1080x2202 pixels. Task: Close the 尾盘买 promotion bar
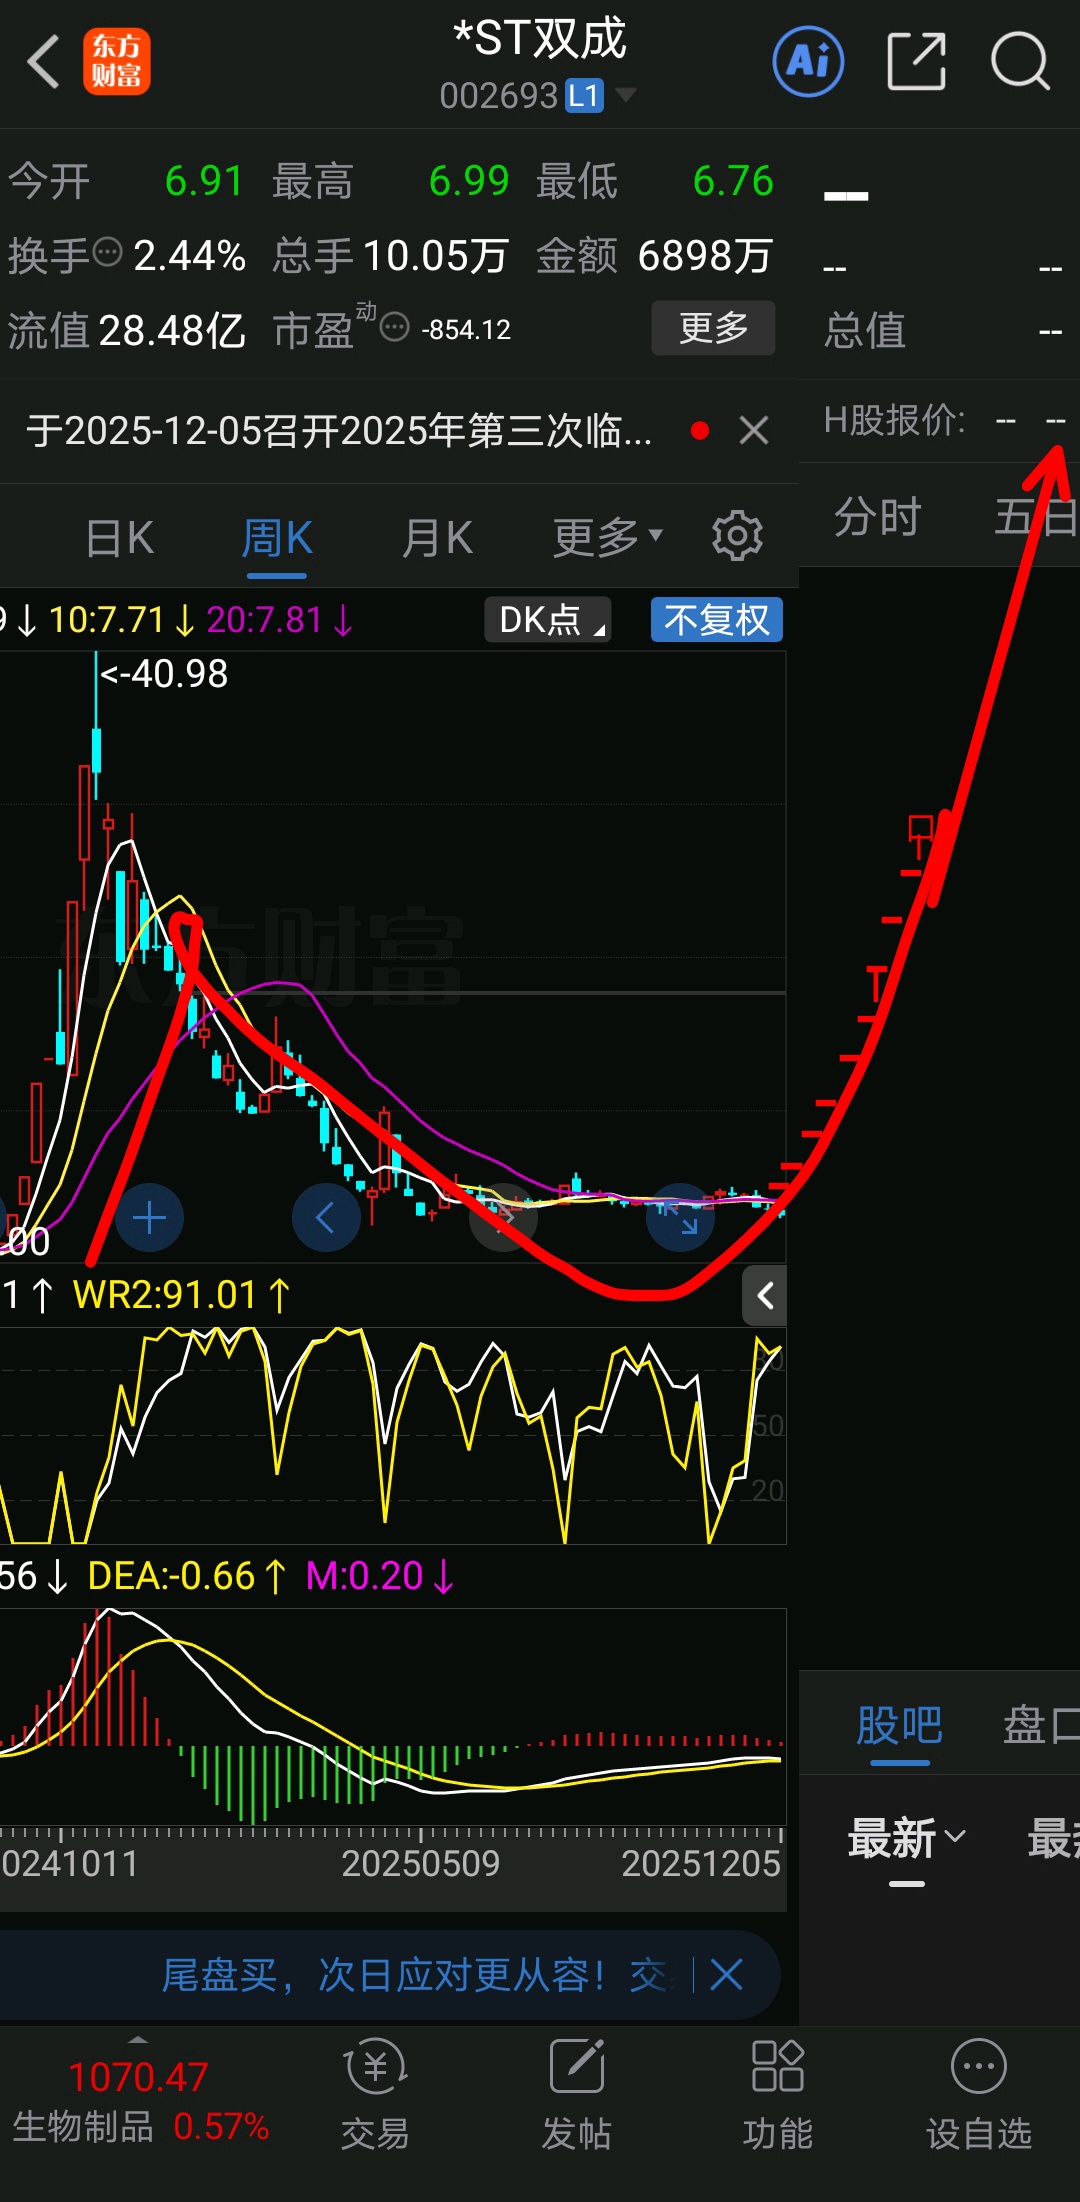[726, 1975]
